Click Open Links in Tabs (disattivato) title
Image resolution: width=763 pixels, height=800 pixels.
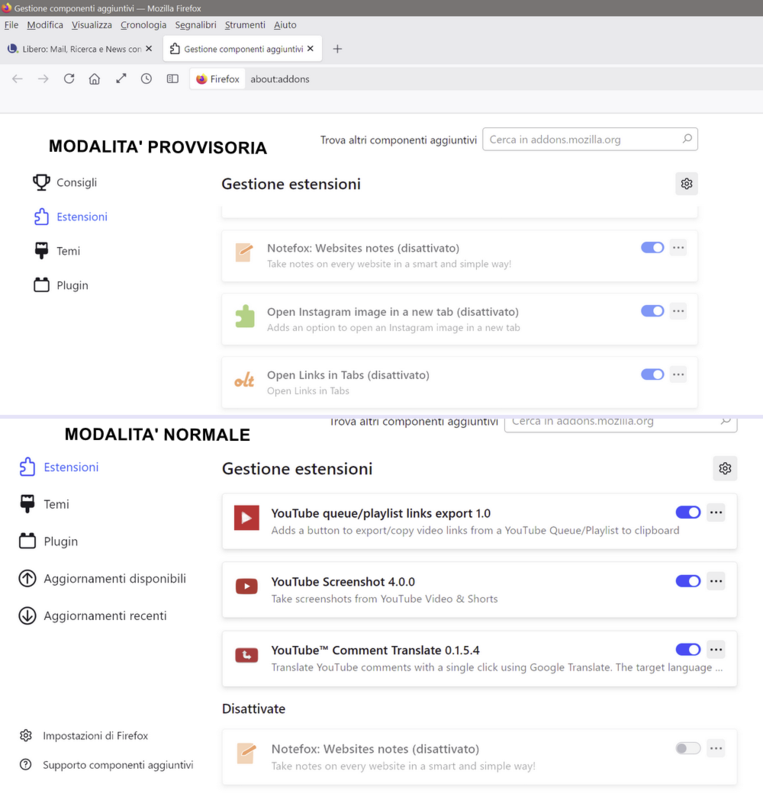coord(348,375)
